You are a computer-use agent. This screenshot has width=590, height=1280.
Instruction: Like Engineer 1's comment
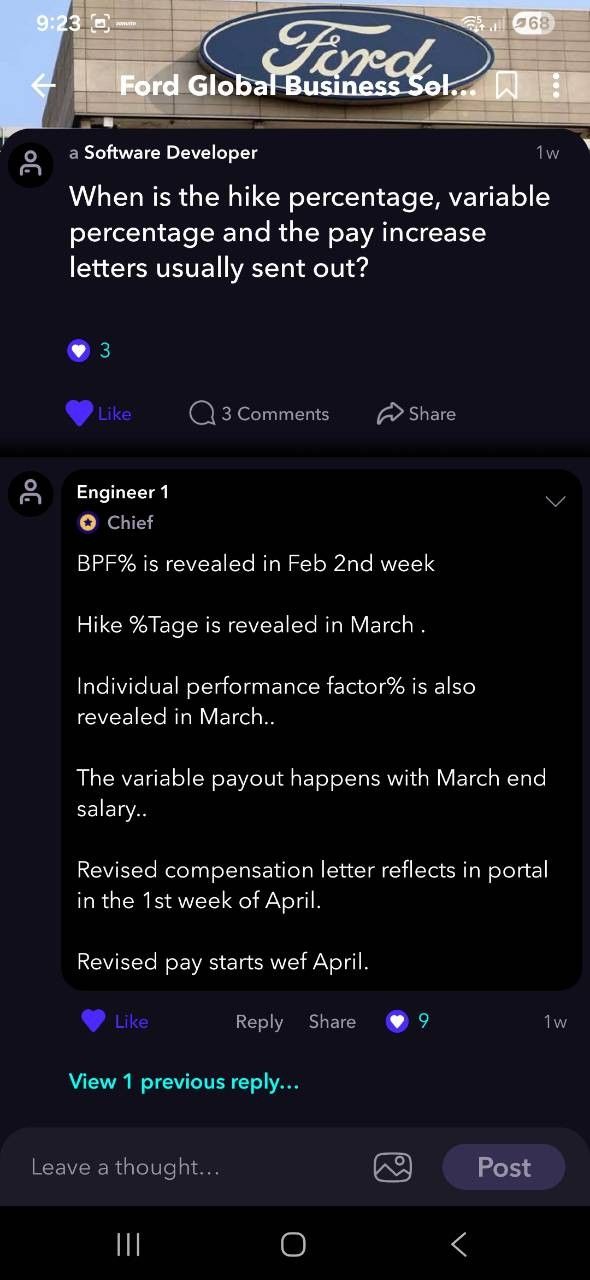click(115, 1021)
